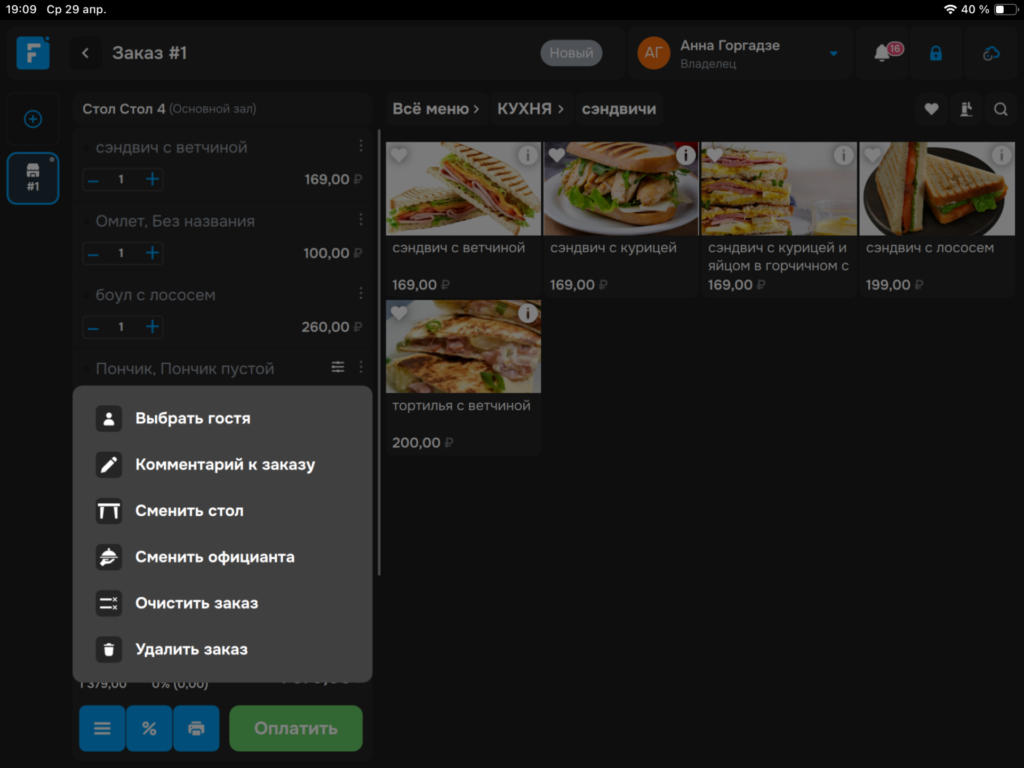
Task: Choose Выбрать гостя from menu
Action: click(223, 418)
